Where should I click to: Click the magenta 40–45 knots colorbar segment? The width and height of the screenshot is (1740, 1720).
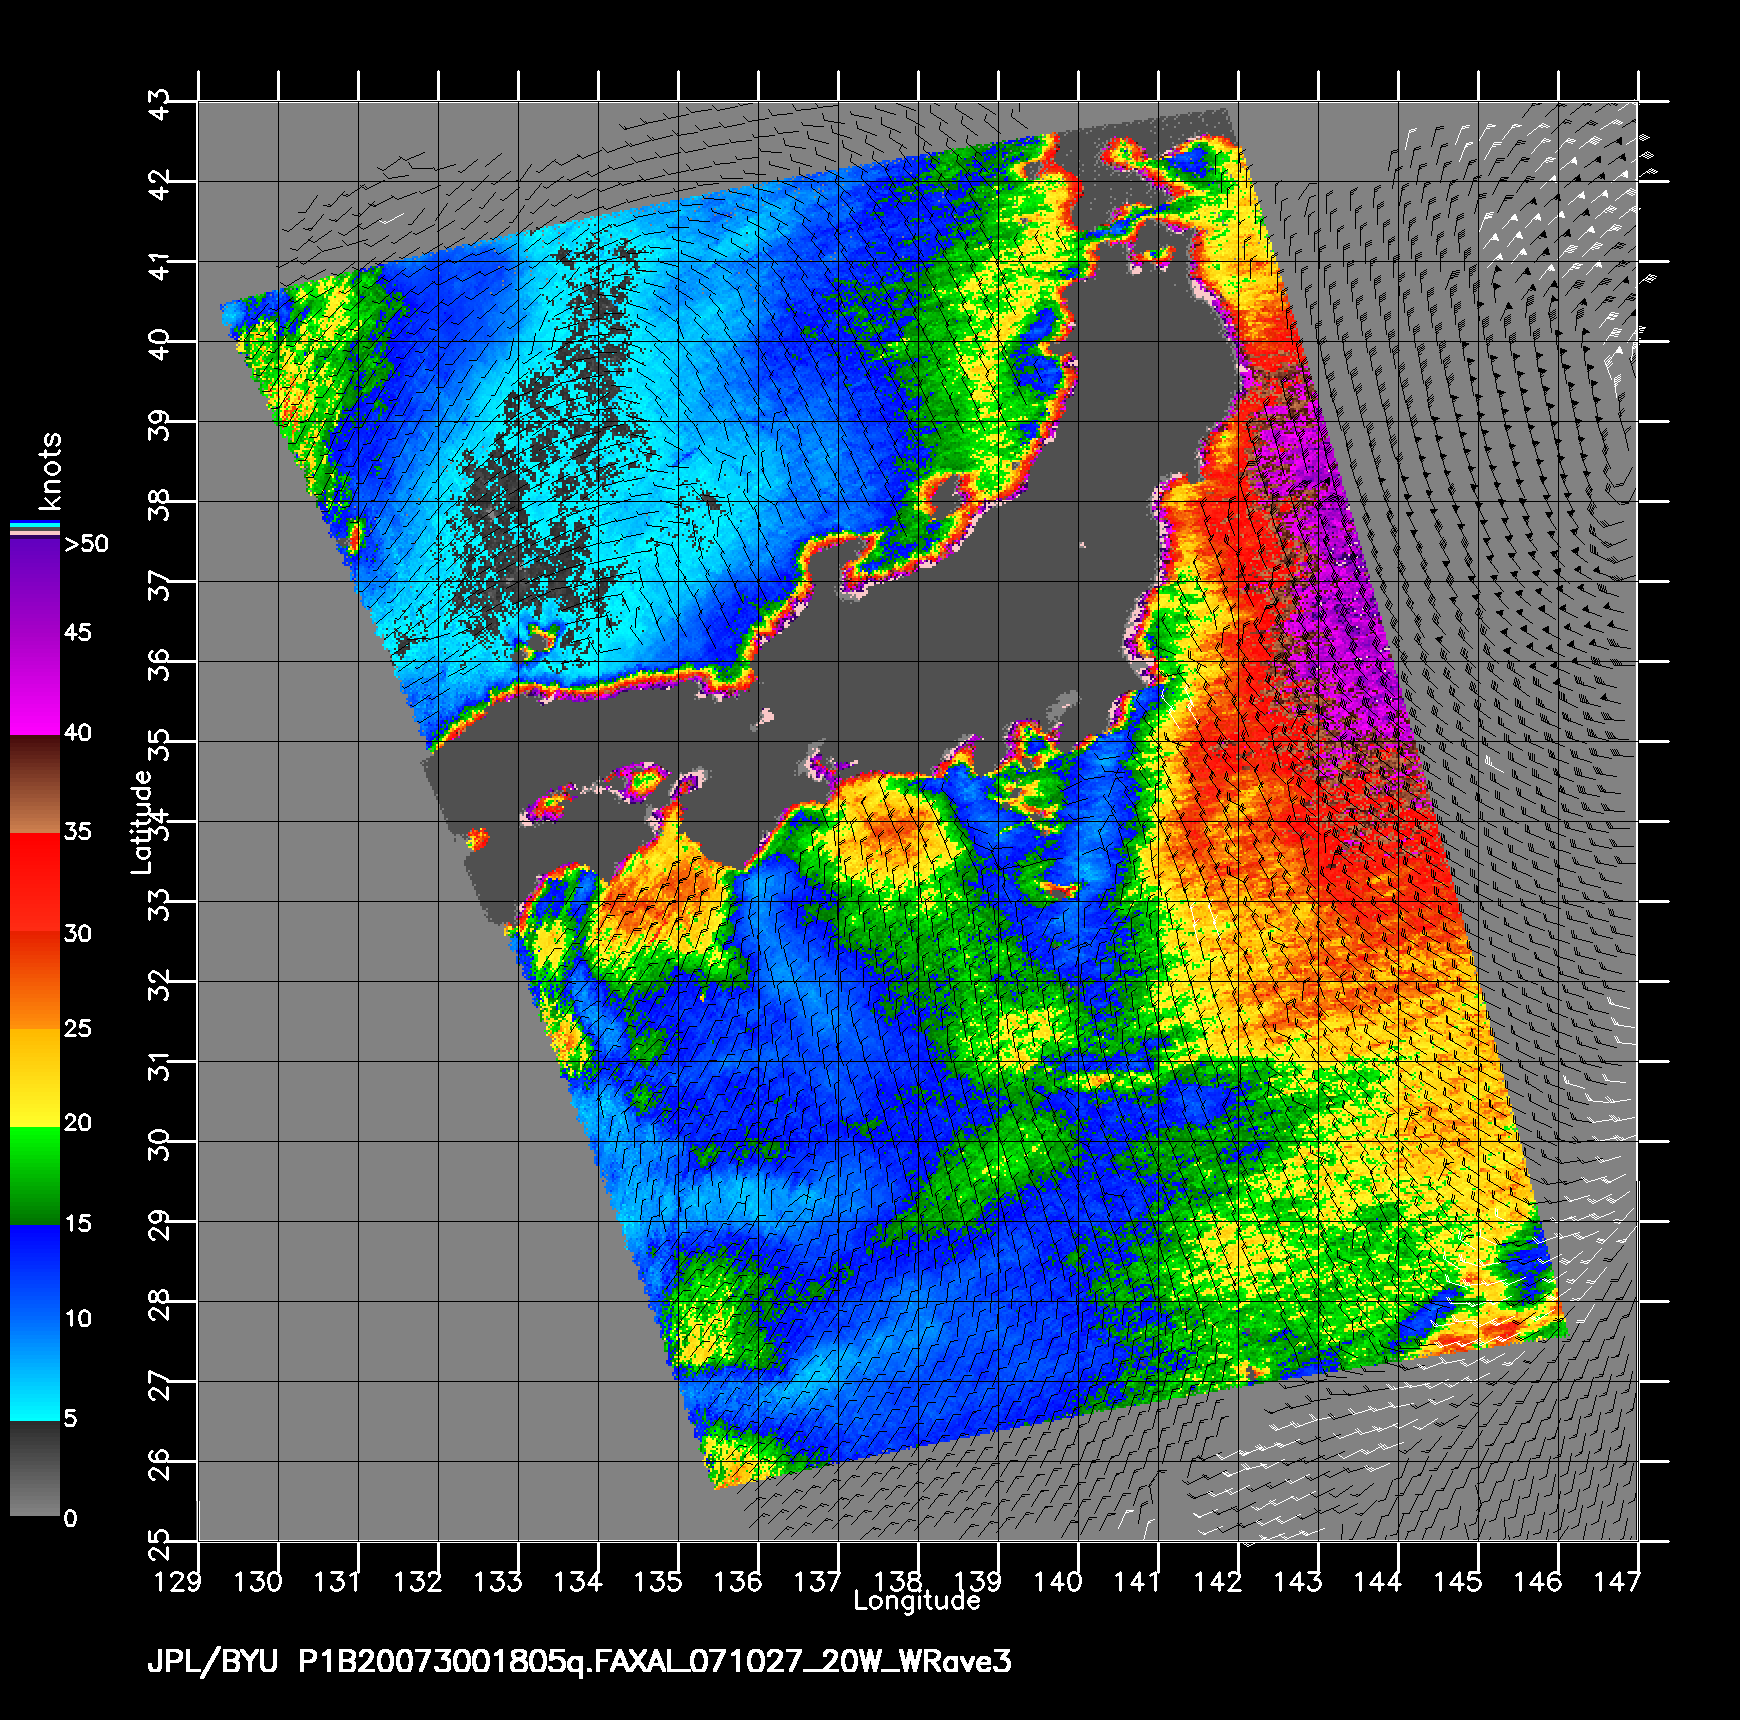[x=35, y=687]
